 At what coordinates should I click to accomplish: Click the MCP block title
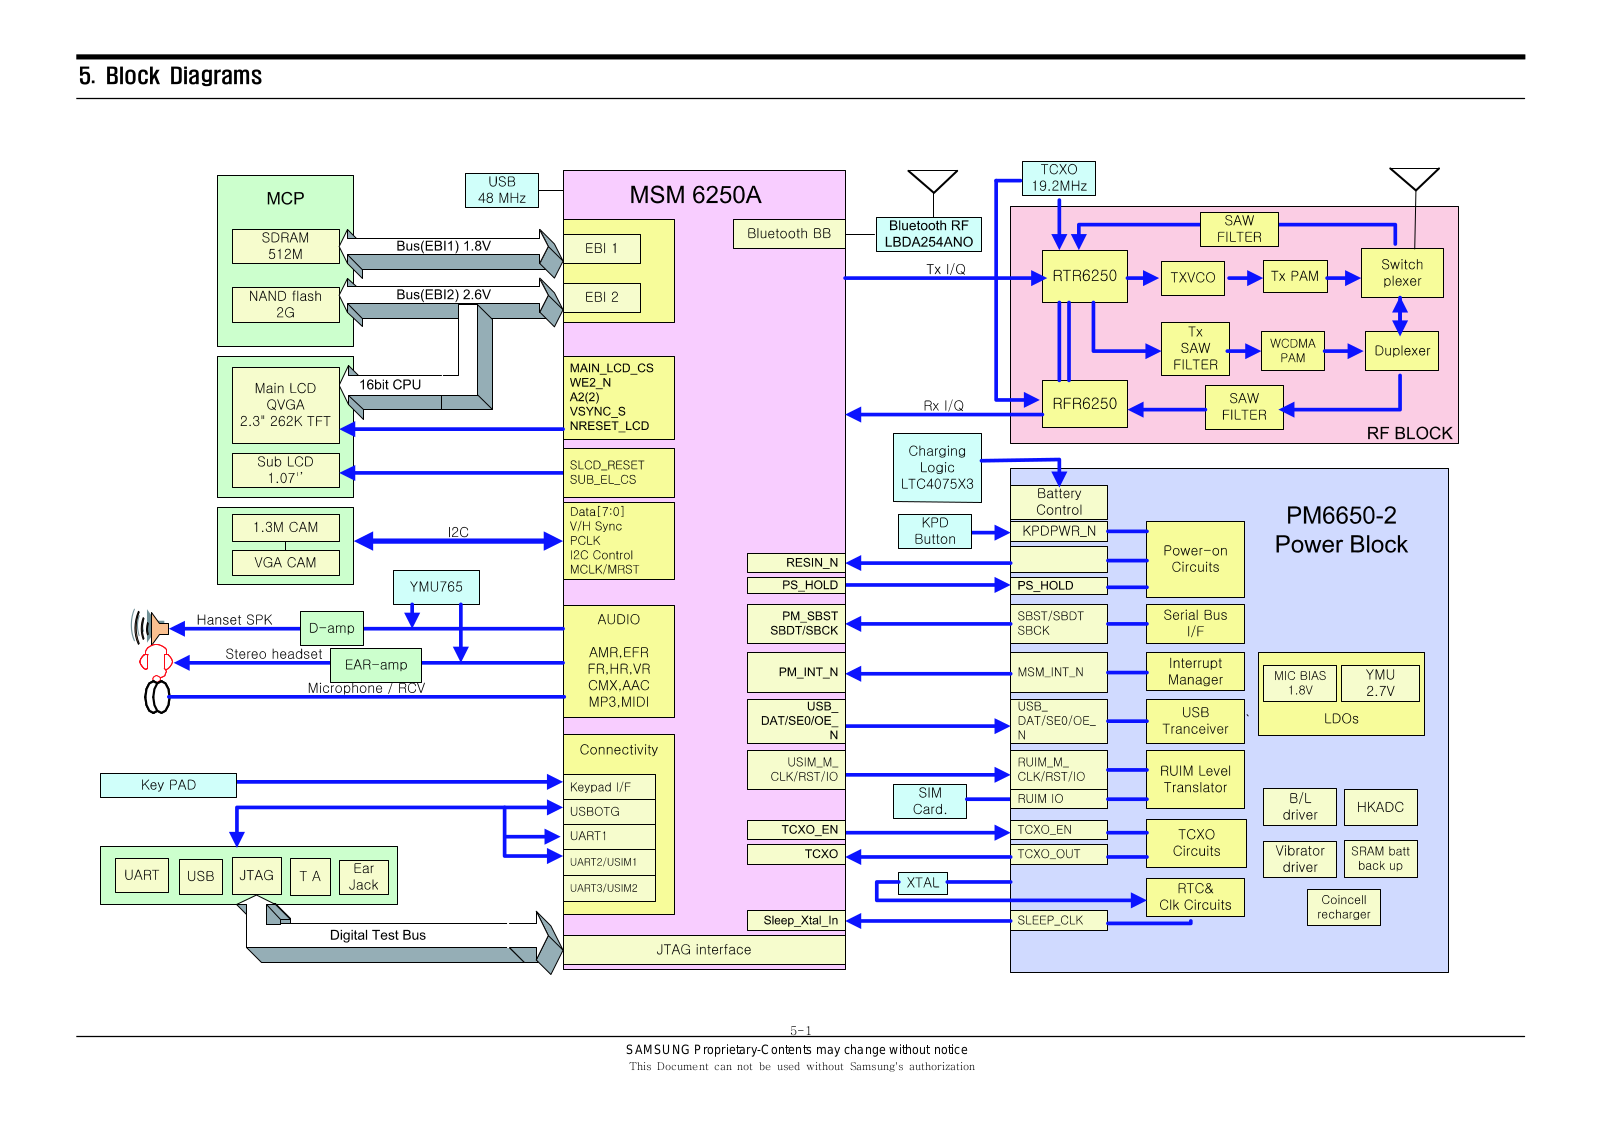coord(285,198)
